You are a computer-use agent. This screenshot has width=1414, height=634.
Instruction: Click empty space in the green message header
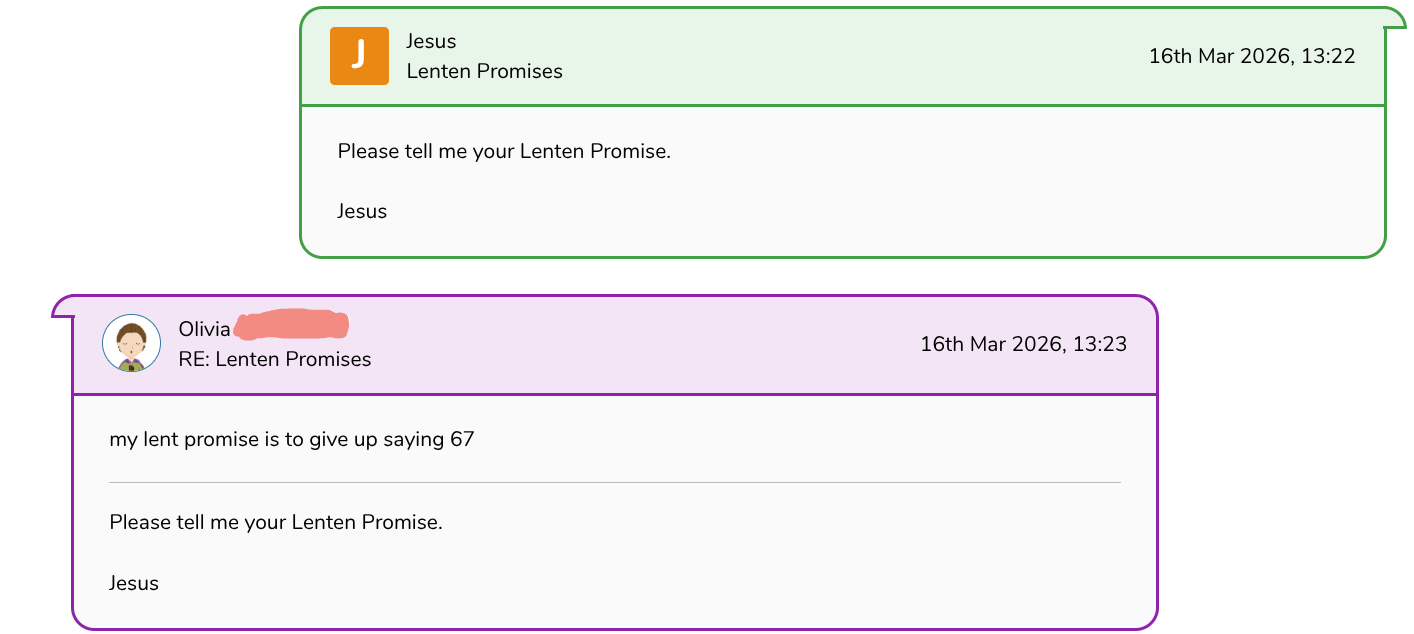[x=850, y=56]
